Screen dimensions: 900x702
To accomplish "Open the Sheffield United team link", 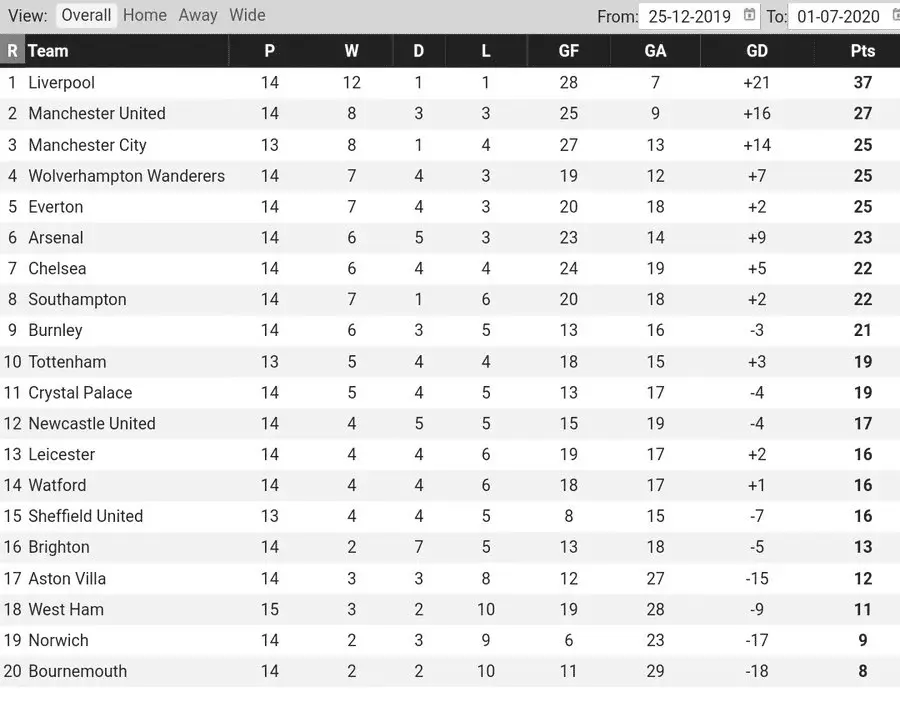I will tap(85, 517).
